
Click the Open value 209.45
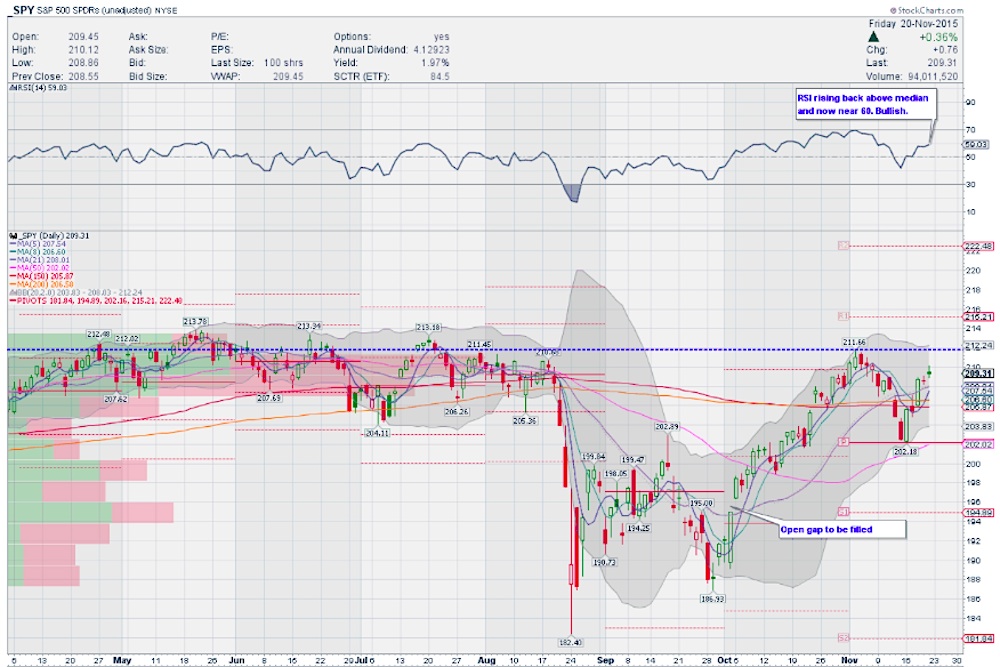tap(84, 37)
